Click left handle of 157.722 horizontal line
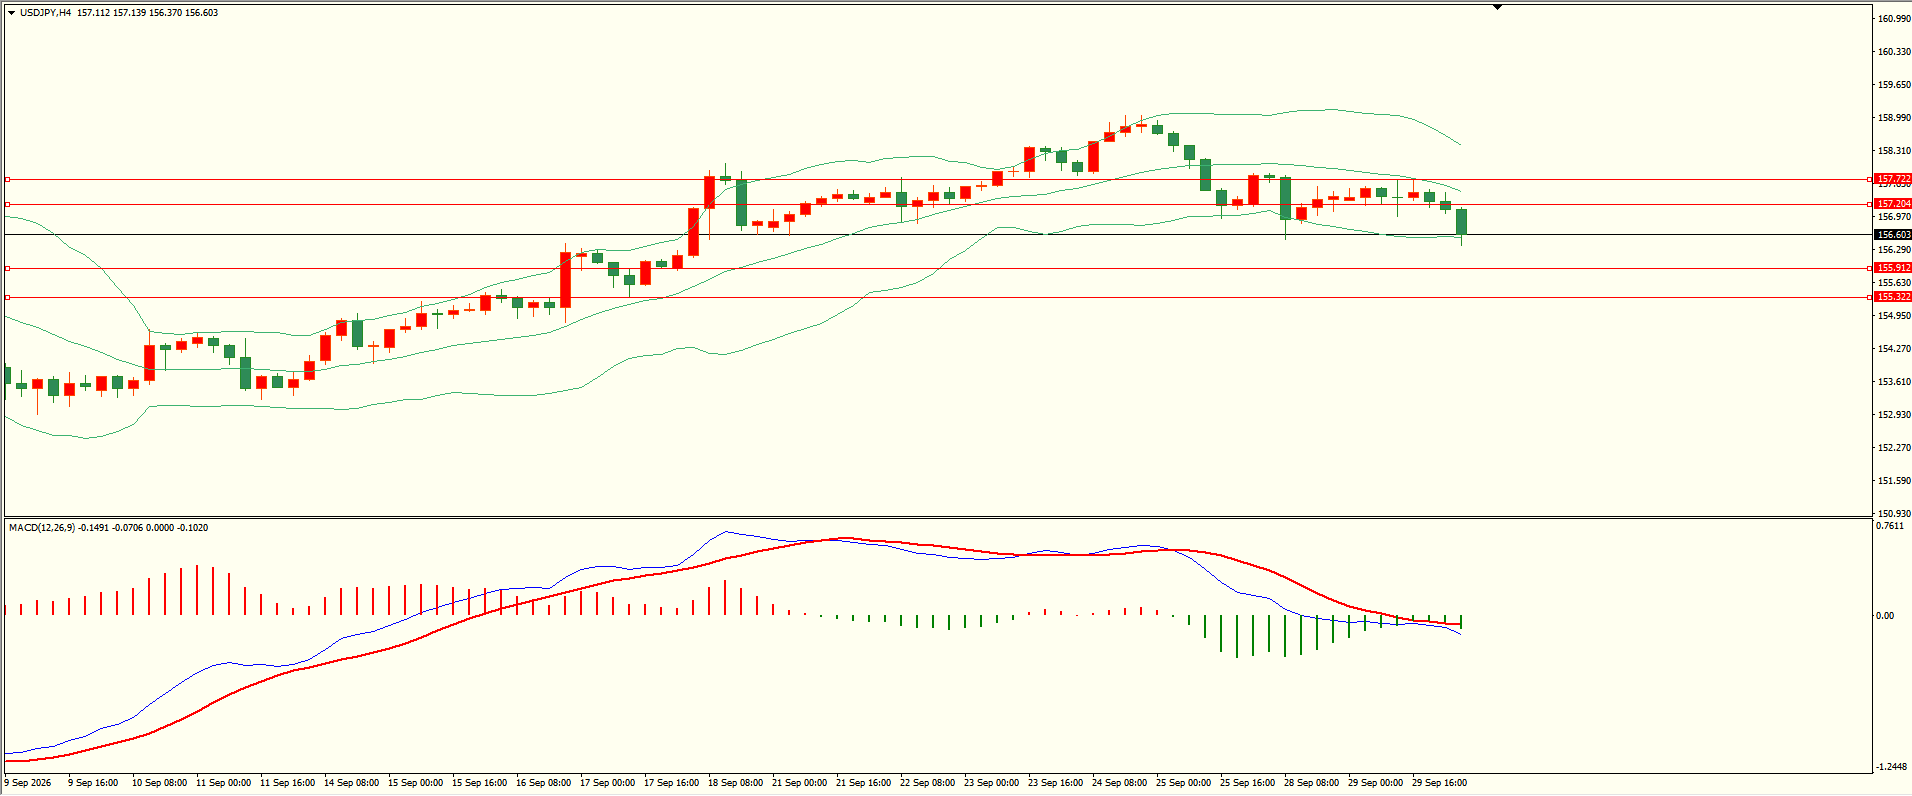Viewport: 1912px width, 796px height. (7, 180)
